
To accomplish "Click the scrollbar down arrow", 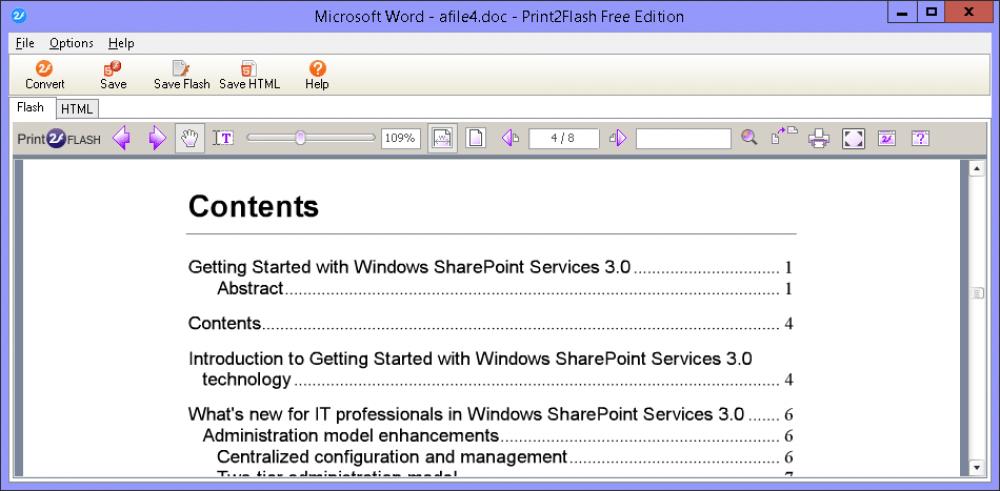I will coord(976,467).
